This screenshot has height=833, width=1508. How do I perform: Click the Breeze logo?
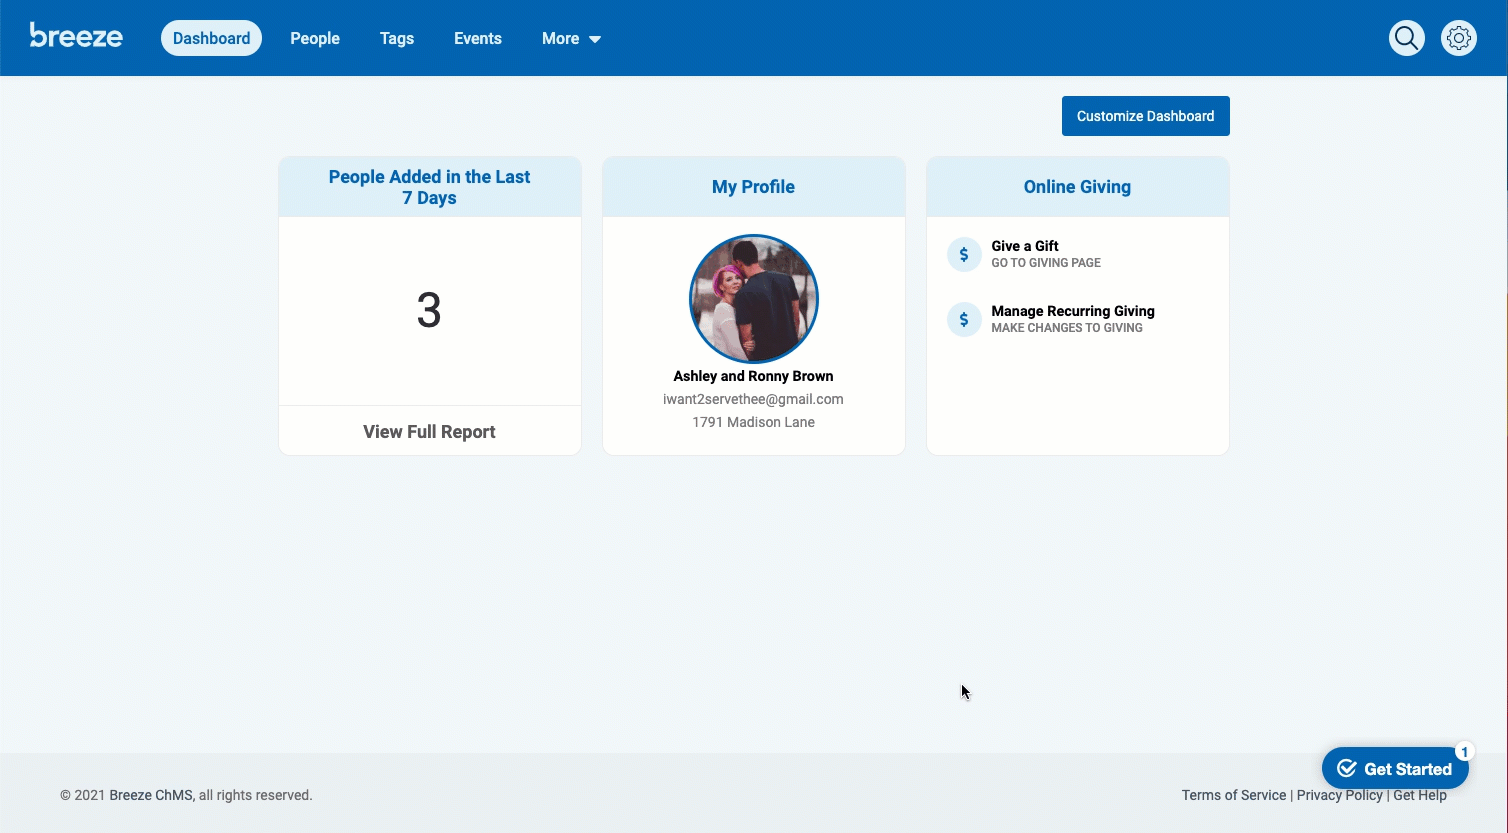[x=76, y=37]
